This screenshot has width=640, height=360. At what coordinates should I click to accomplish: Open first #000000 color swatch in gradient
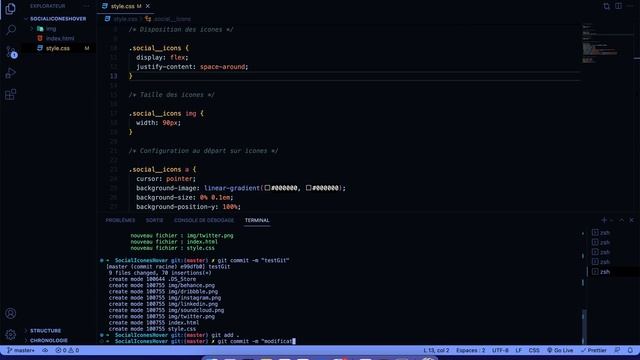tap(267, 188)
